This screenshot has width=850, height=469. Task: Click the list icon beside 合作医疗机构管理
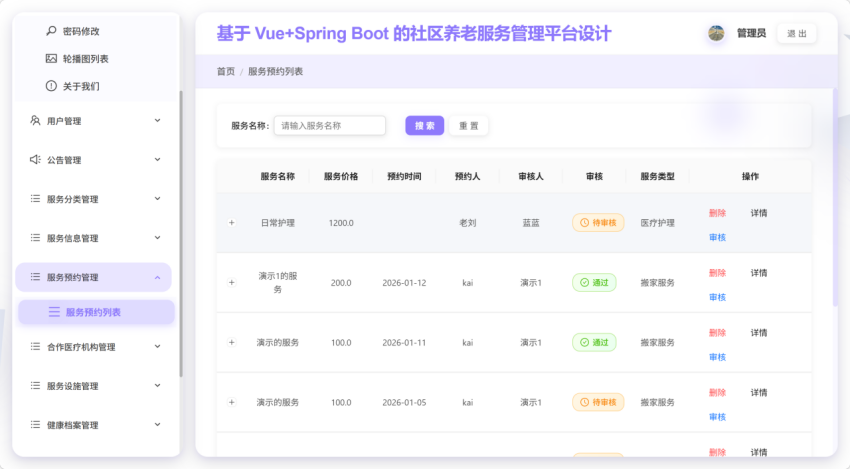35,346
